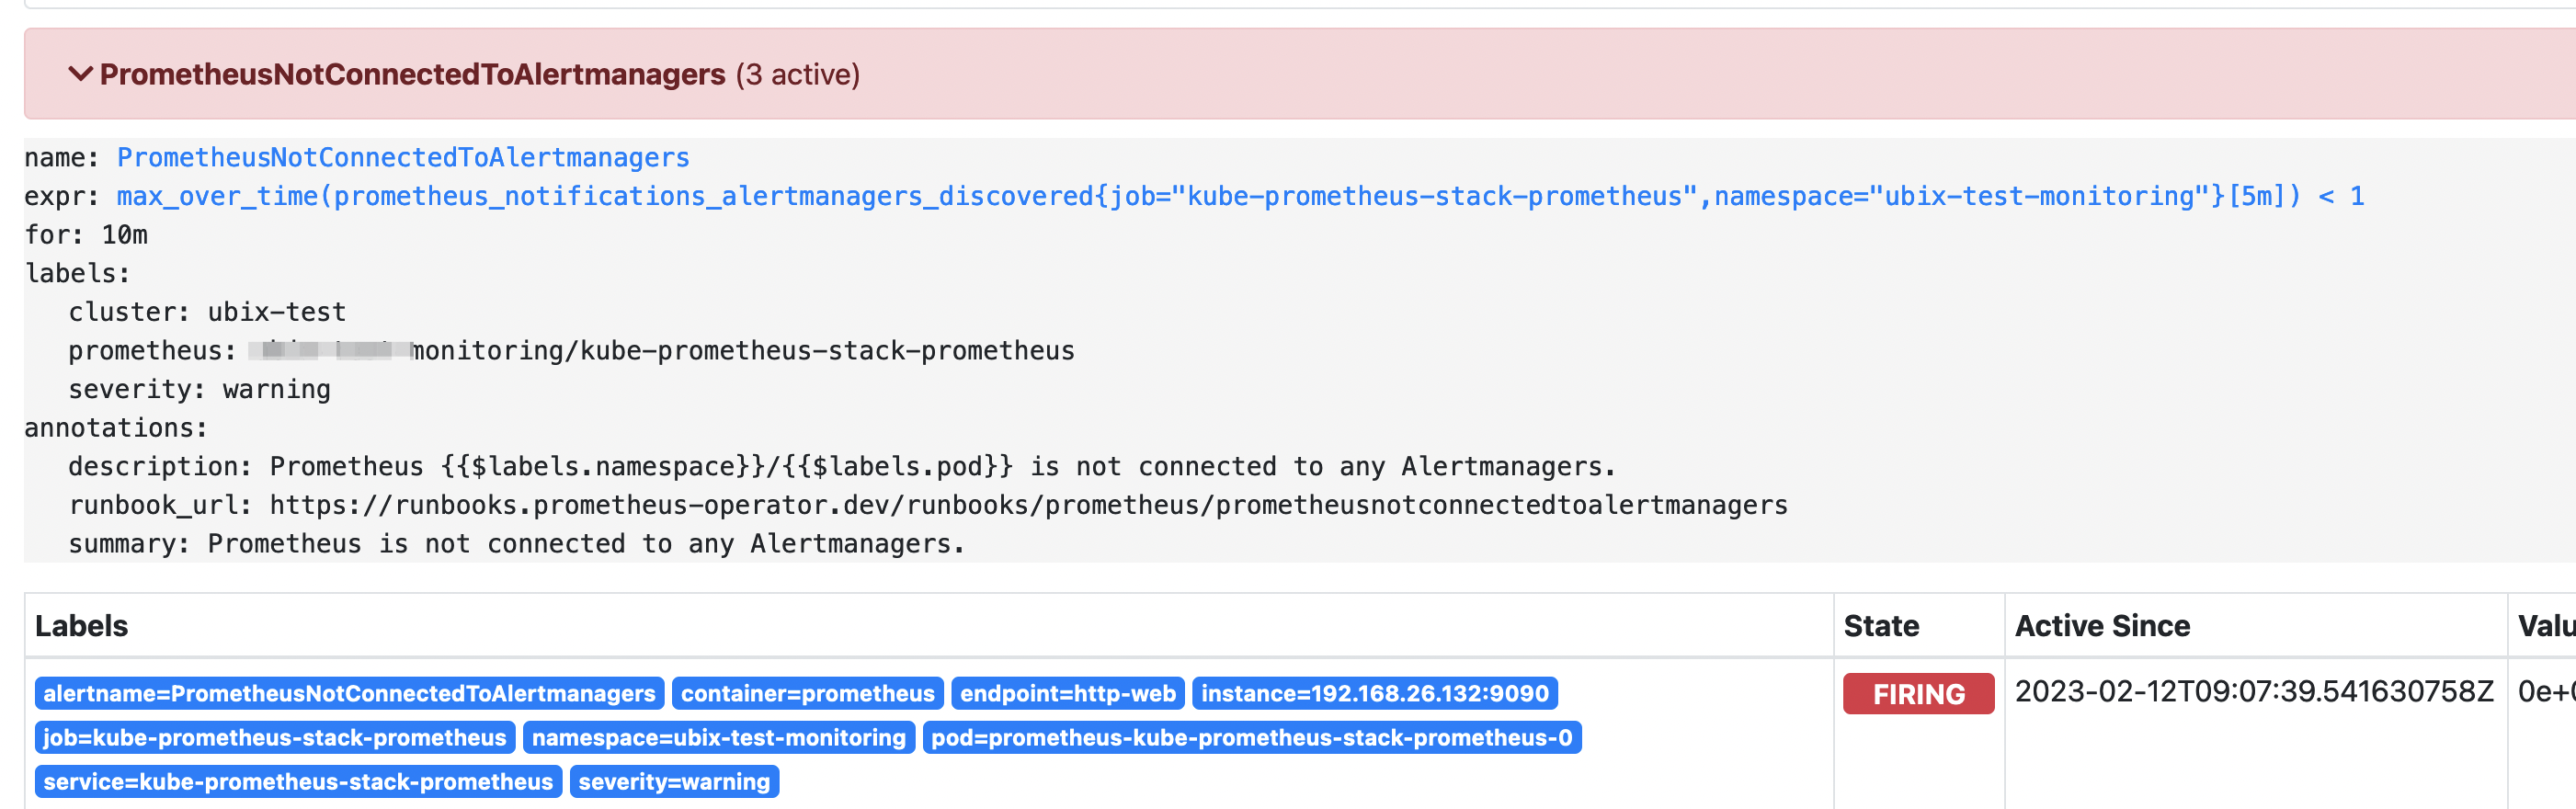
Task: Click the container=prometheus label badge
Action: tap(808, 692)
